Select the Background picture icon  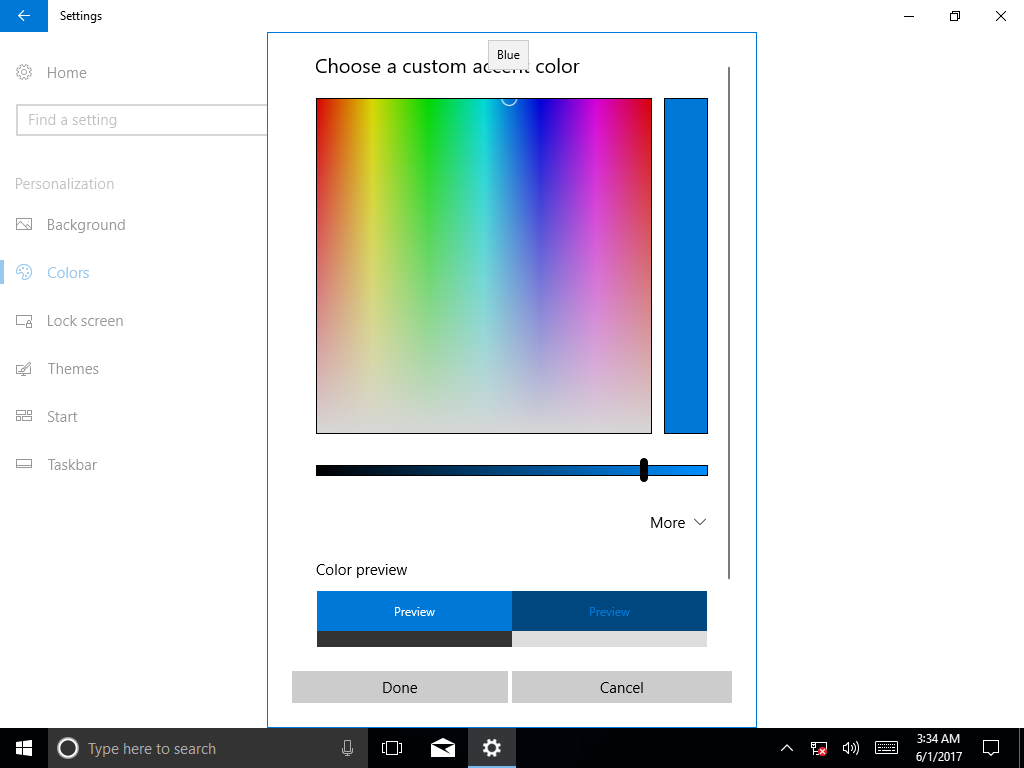(x=24, y=225)
